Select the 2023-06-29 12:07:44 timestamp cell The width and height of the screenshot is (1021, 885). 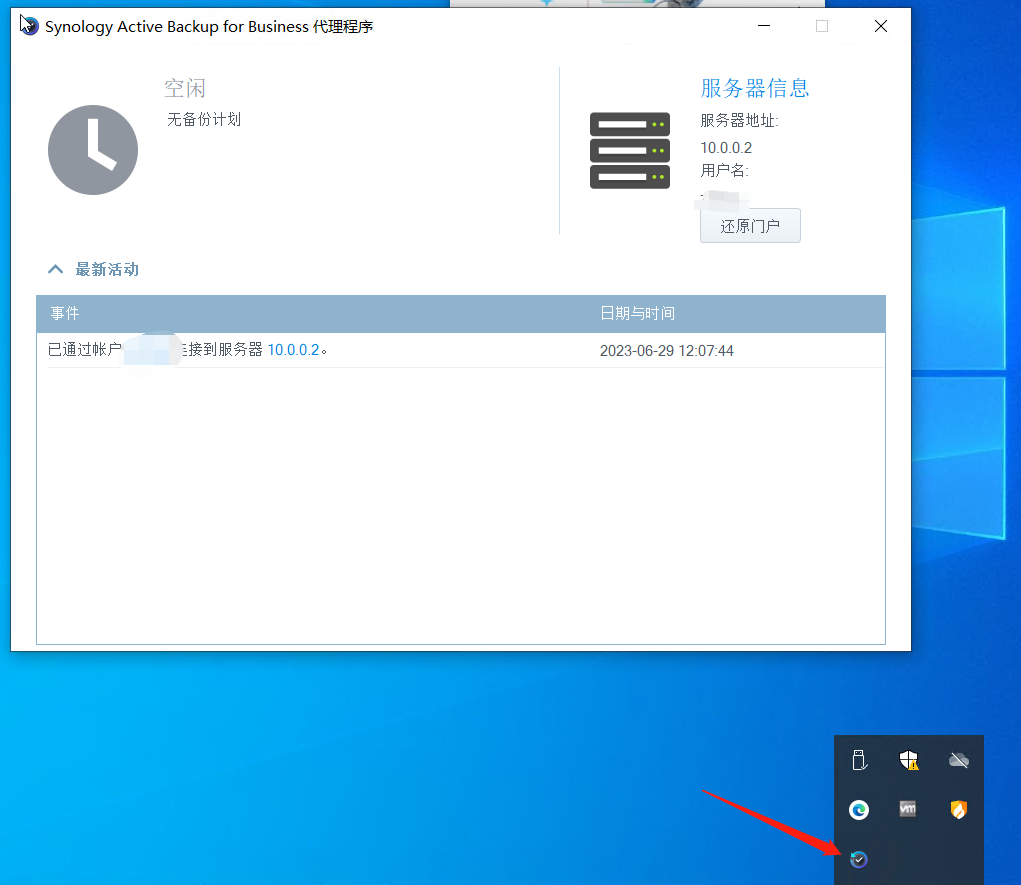(x=667, y=350)
